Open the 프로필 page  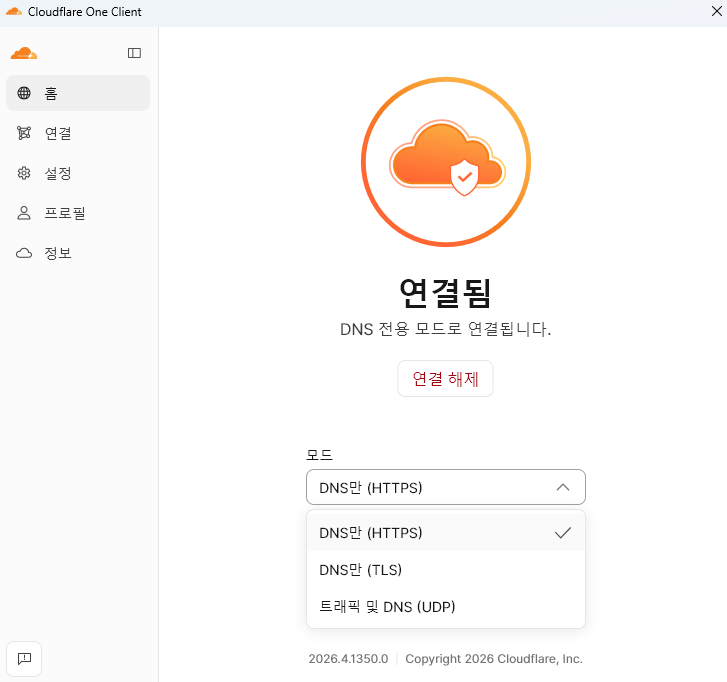78,213
